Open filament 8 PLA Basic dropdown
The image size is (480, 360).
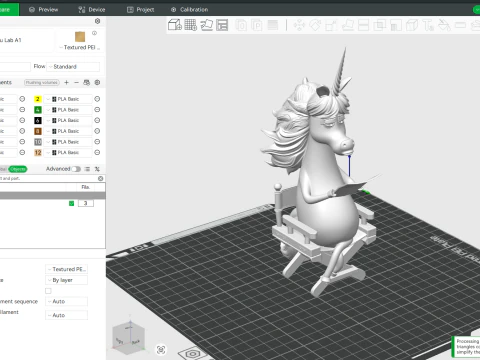click(x=68, y=131)
